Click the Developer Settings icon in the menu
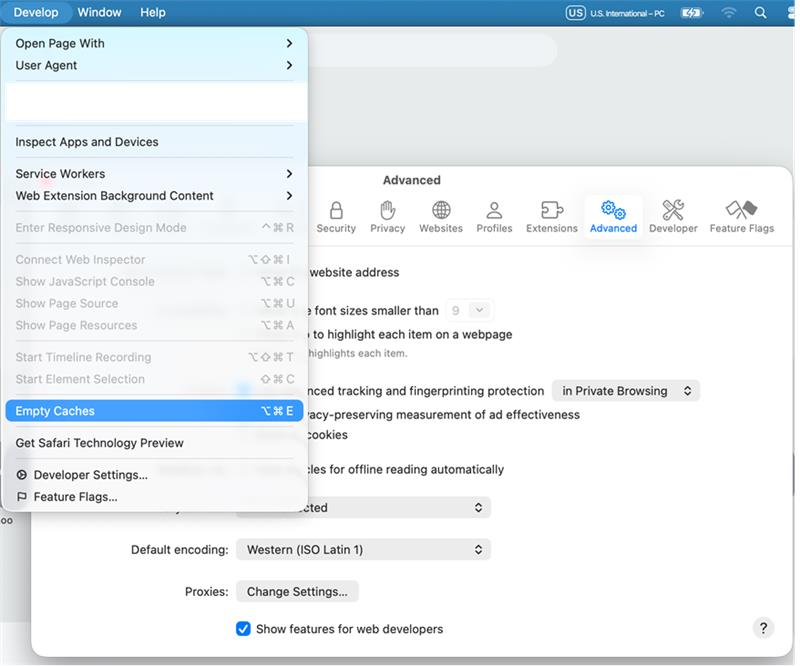The image size is (800, 666). 21,475
